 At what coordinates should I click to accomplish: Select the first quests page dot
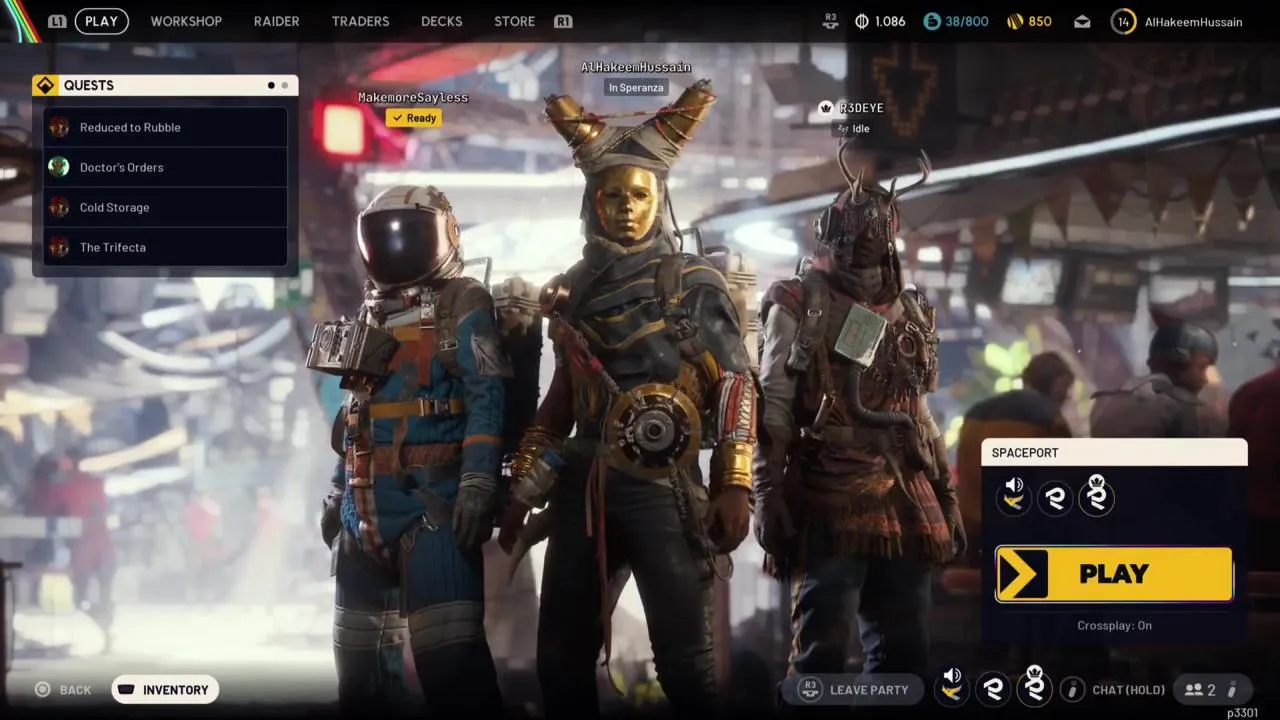click(271, 85)
